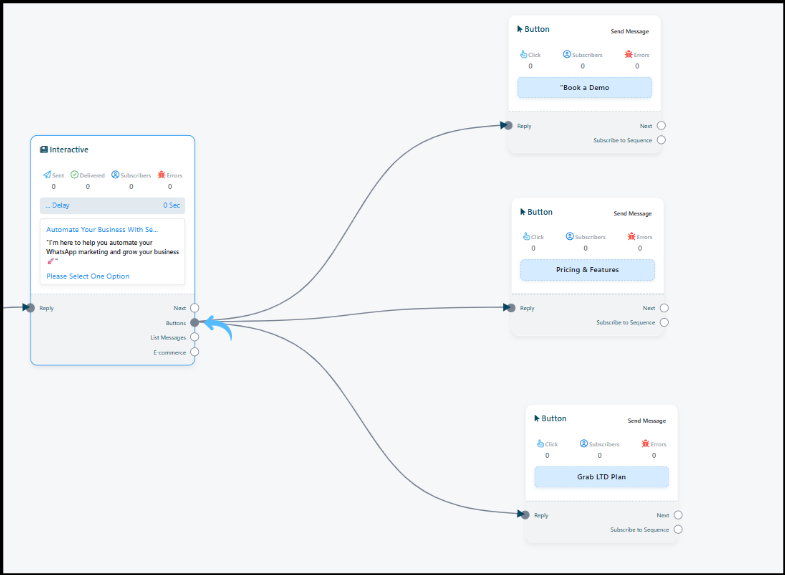The height and width of the screenshot is (575, 785).
Task: Click Subscribe to Sequence port on Book a Demo node
Action: point(661,140)
